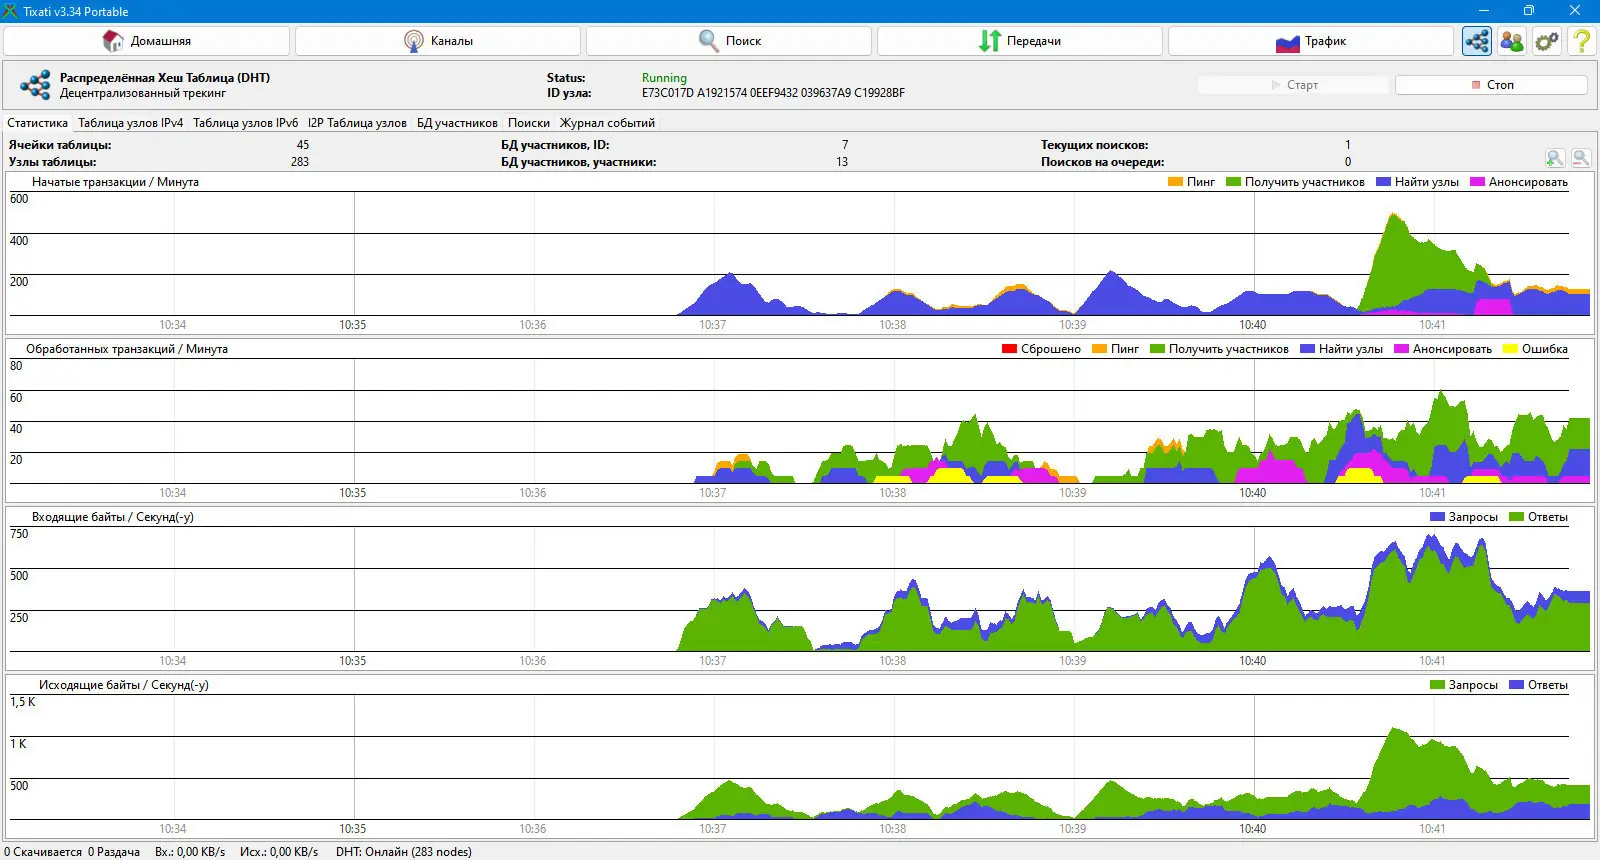Click the yellow question mark help icon
Screen dimensions: 1600x860
(1581, 41)
